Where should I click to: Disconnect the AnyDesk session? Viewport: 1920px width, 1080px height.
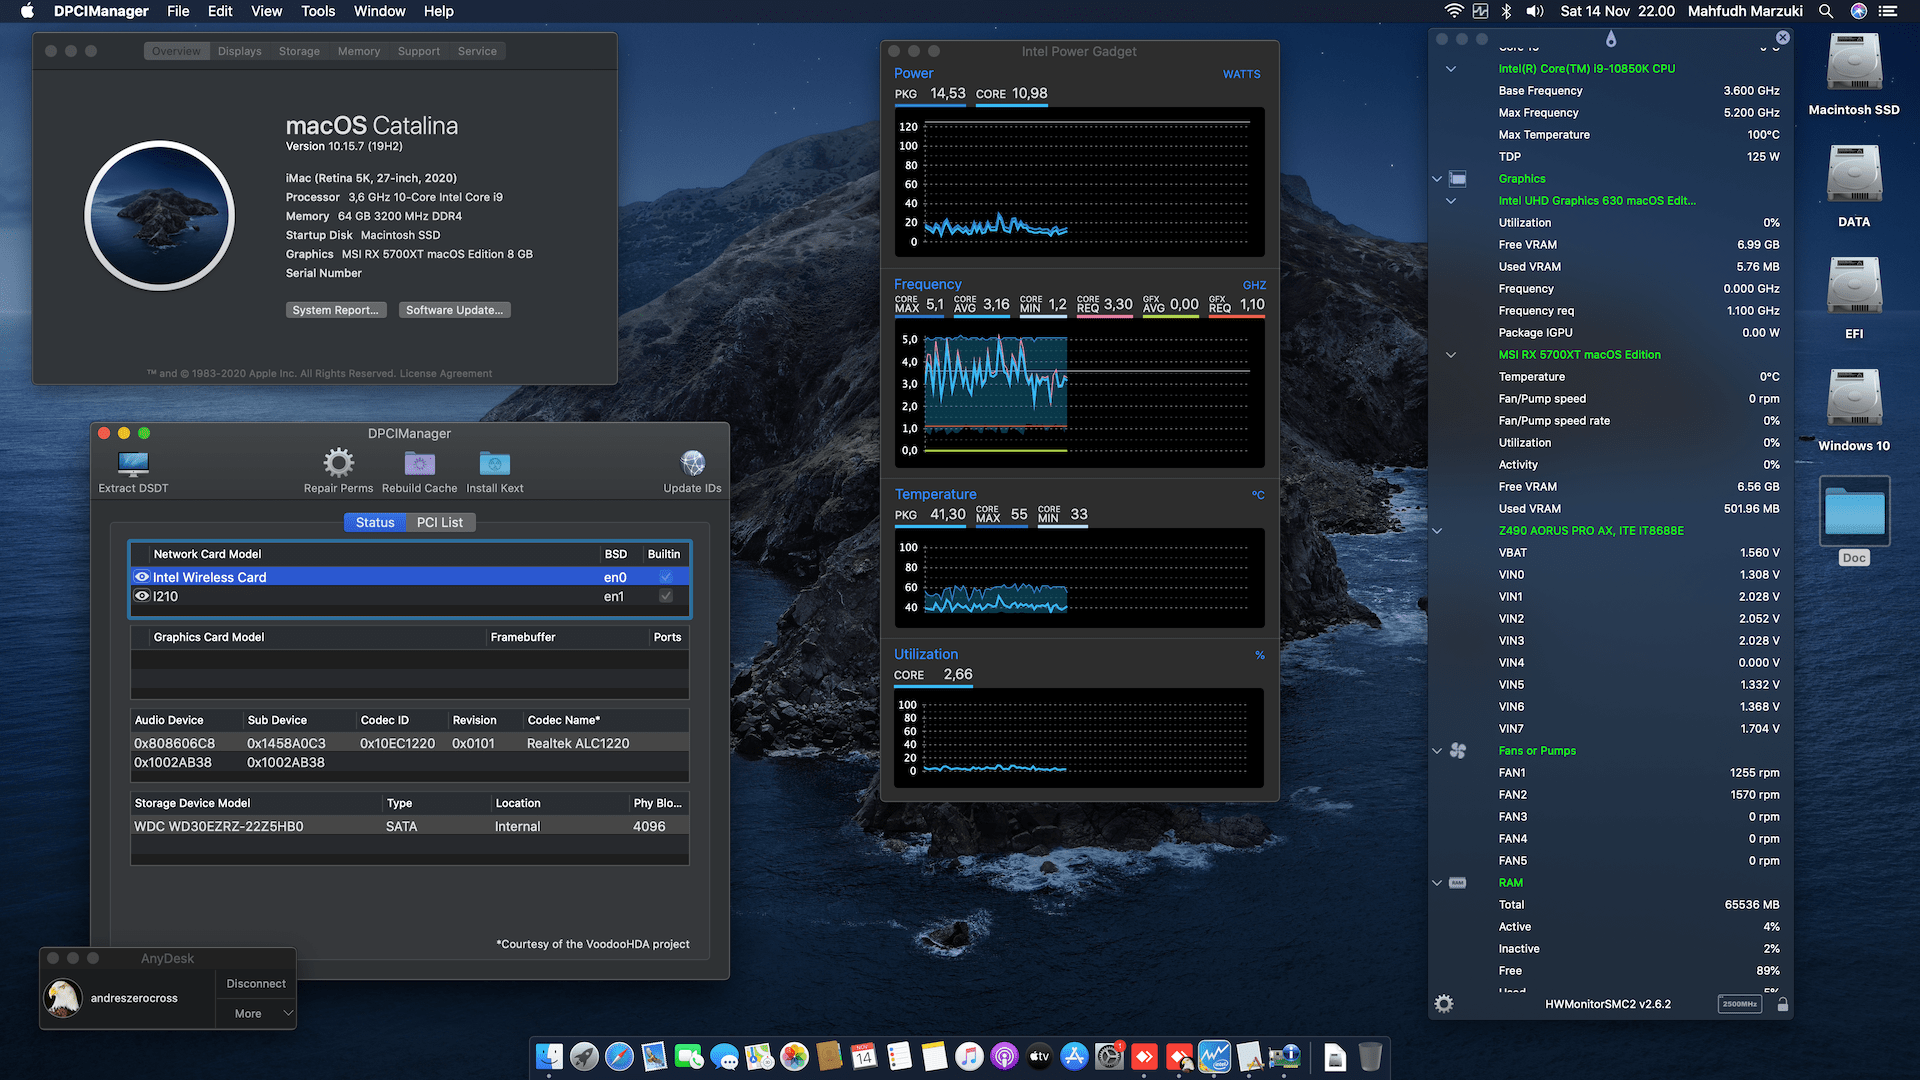tap(255, 983)
